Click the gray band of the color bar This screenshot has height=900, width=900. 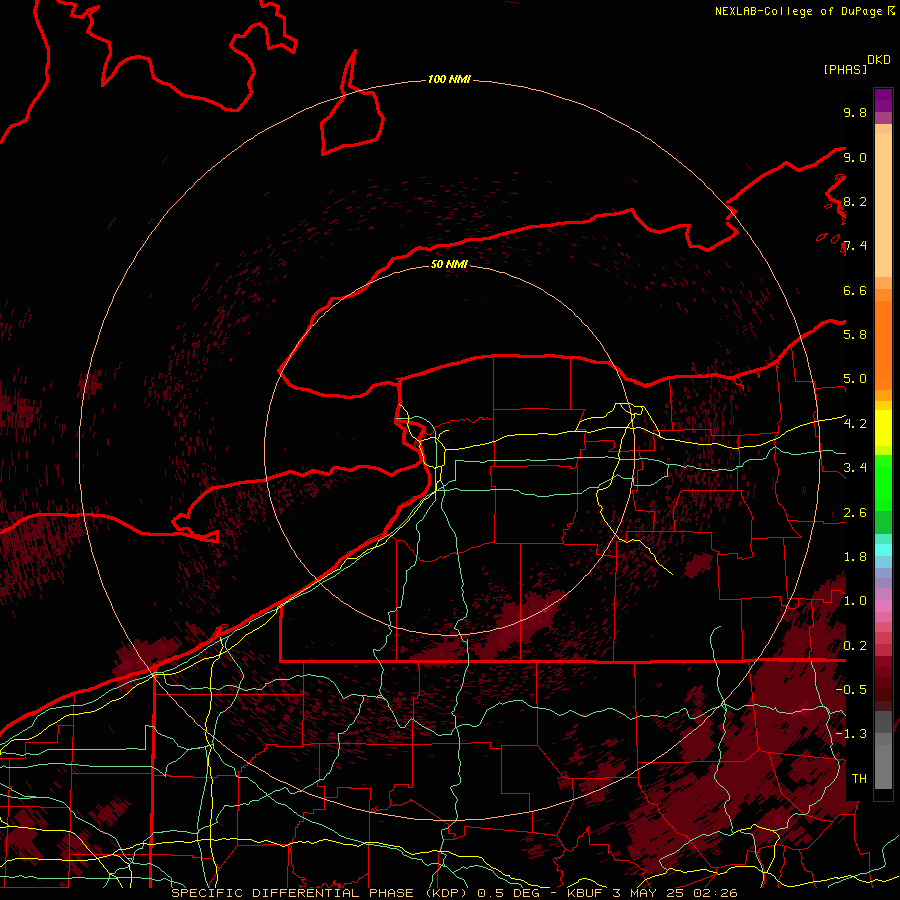883,750
